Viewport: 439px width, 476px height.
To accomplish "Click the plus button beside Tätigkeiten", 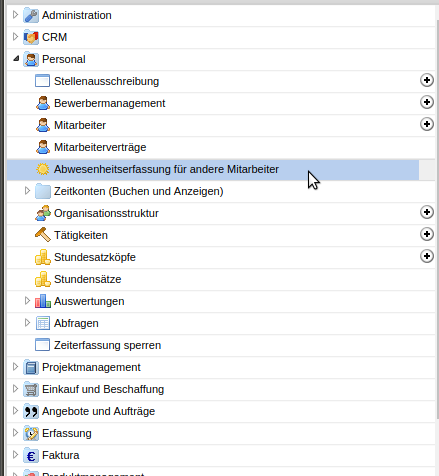I will [x=427, y=234].
